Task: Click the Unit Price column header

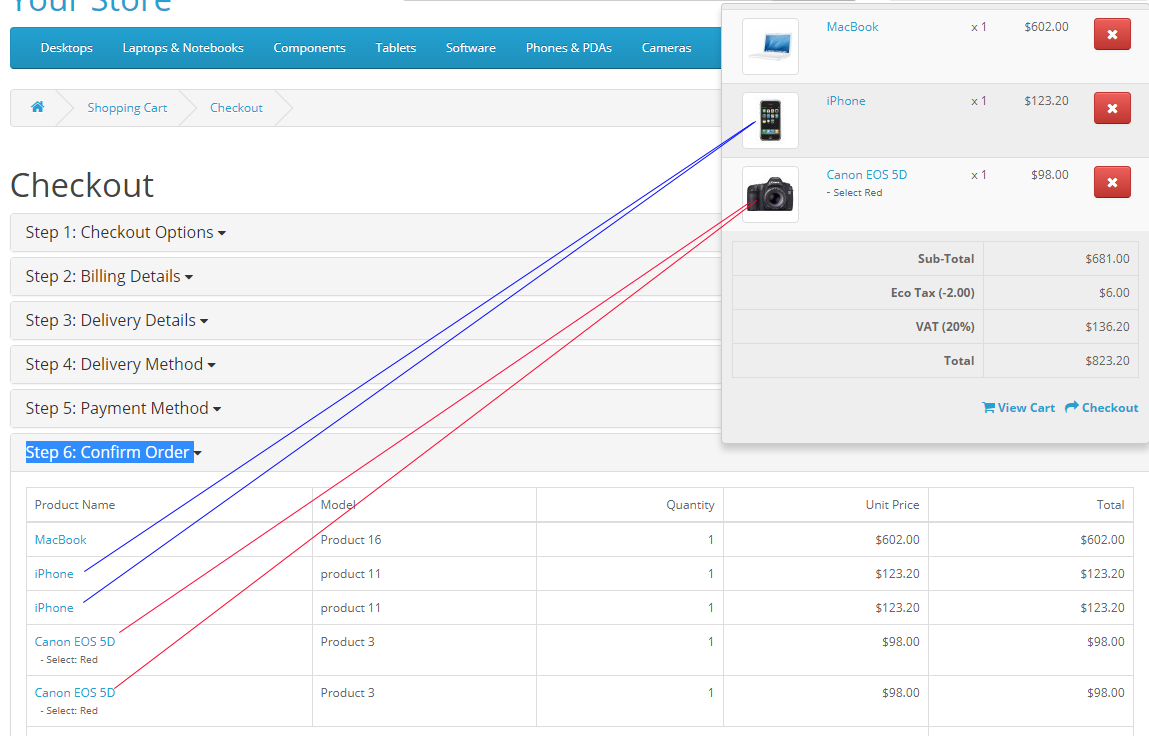Action: (x=892, y=504)
